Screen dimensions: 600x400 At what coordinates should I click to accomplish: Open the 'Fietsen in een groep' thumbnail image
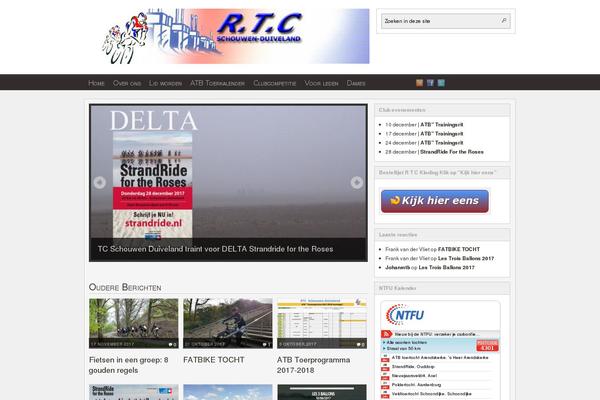pos(134,323)
